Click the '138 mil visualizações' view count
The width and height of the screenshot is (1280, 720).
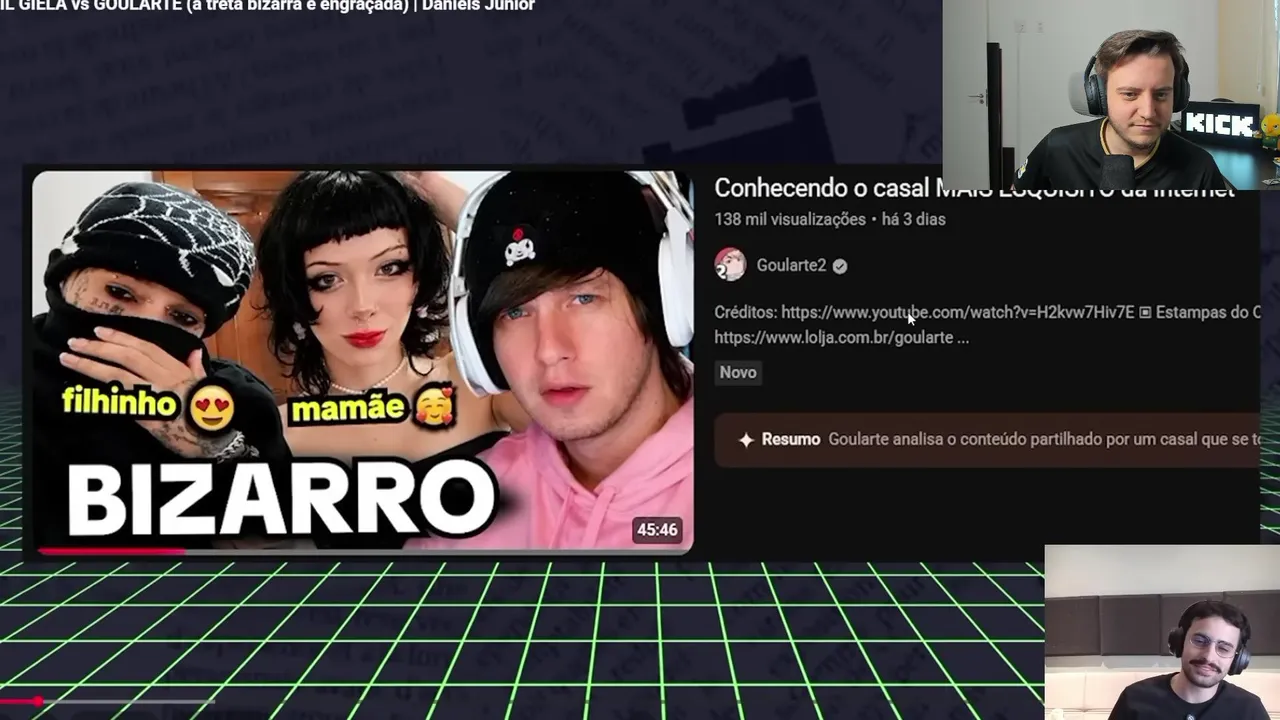(x=790, y=220)
